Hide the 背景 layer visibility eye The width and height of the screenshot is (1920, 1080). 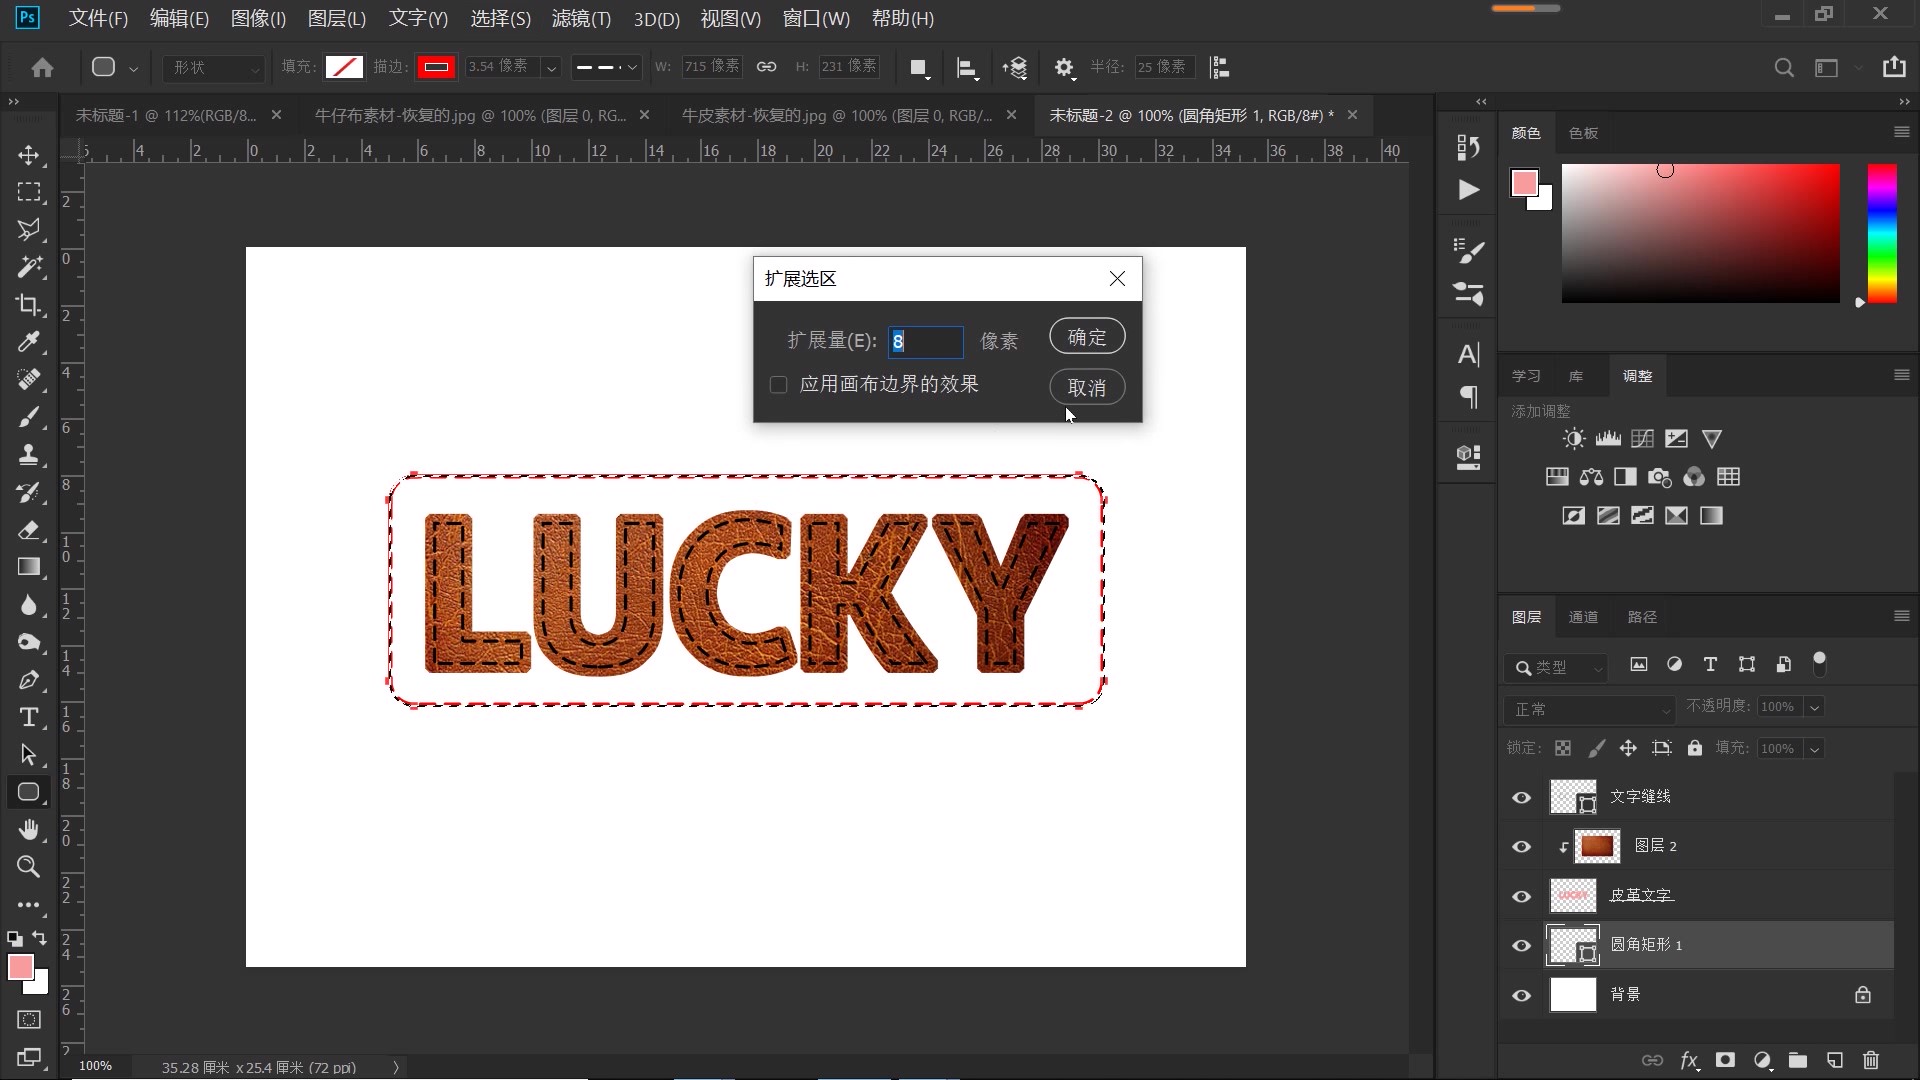point(1522,995)
